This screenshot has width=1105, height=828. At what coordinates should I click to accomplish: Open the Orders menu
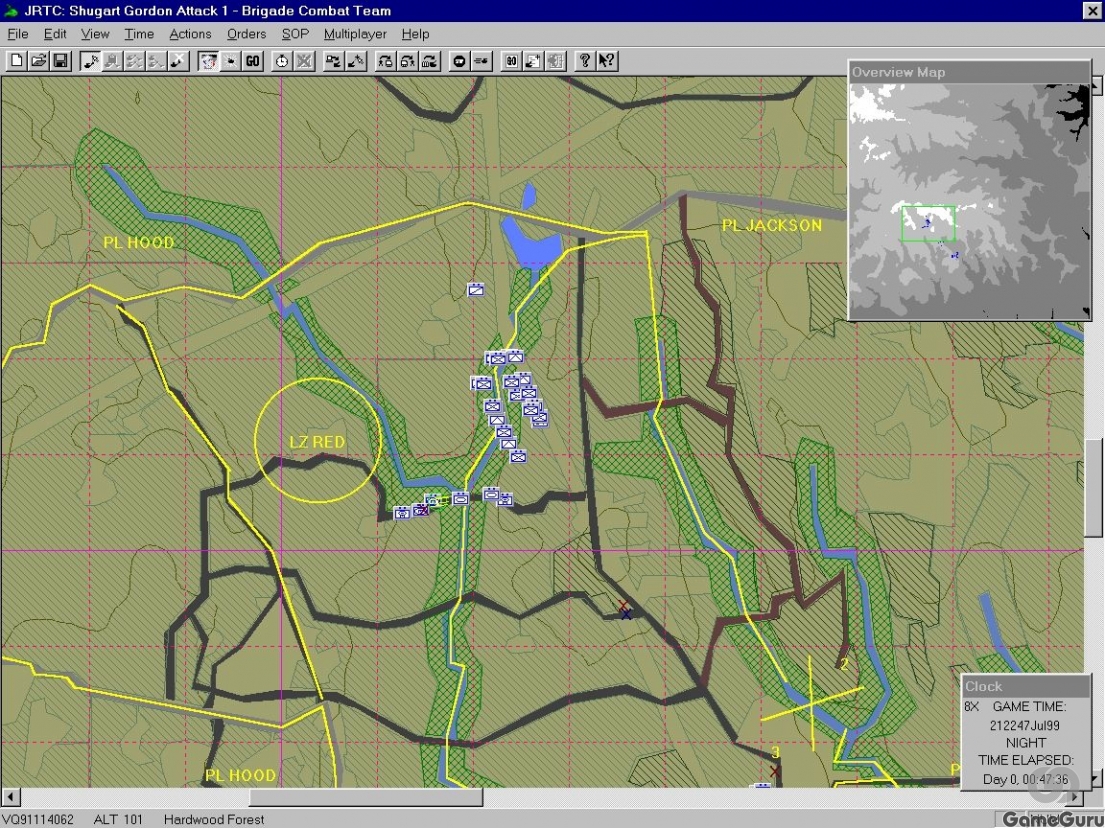[x=247, y=34]
